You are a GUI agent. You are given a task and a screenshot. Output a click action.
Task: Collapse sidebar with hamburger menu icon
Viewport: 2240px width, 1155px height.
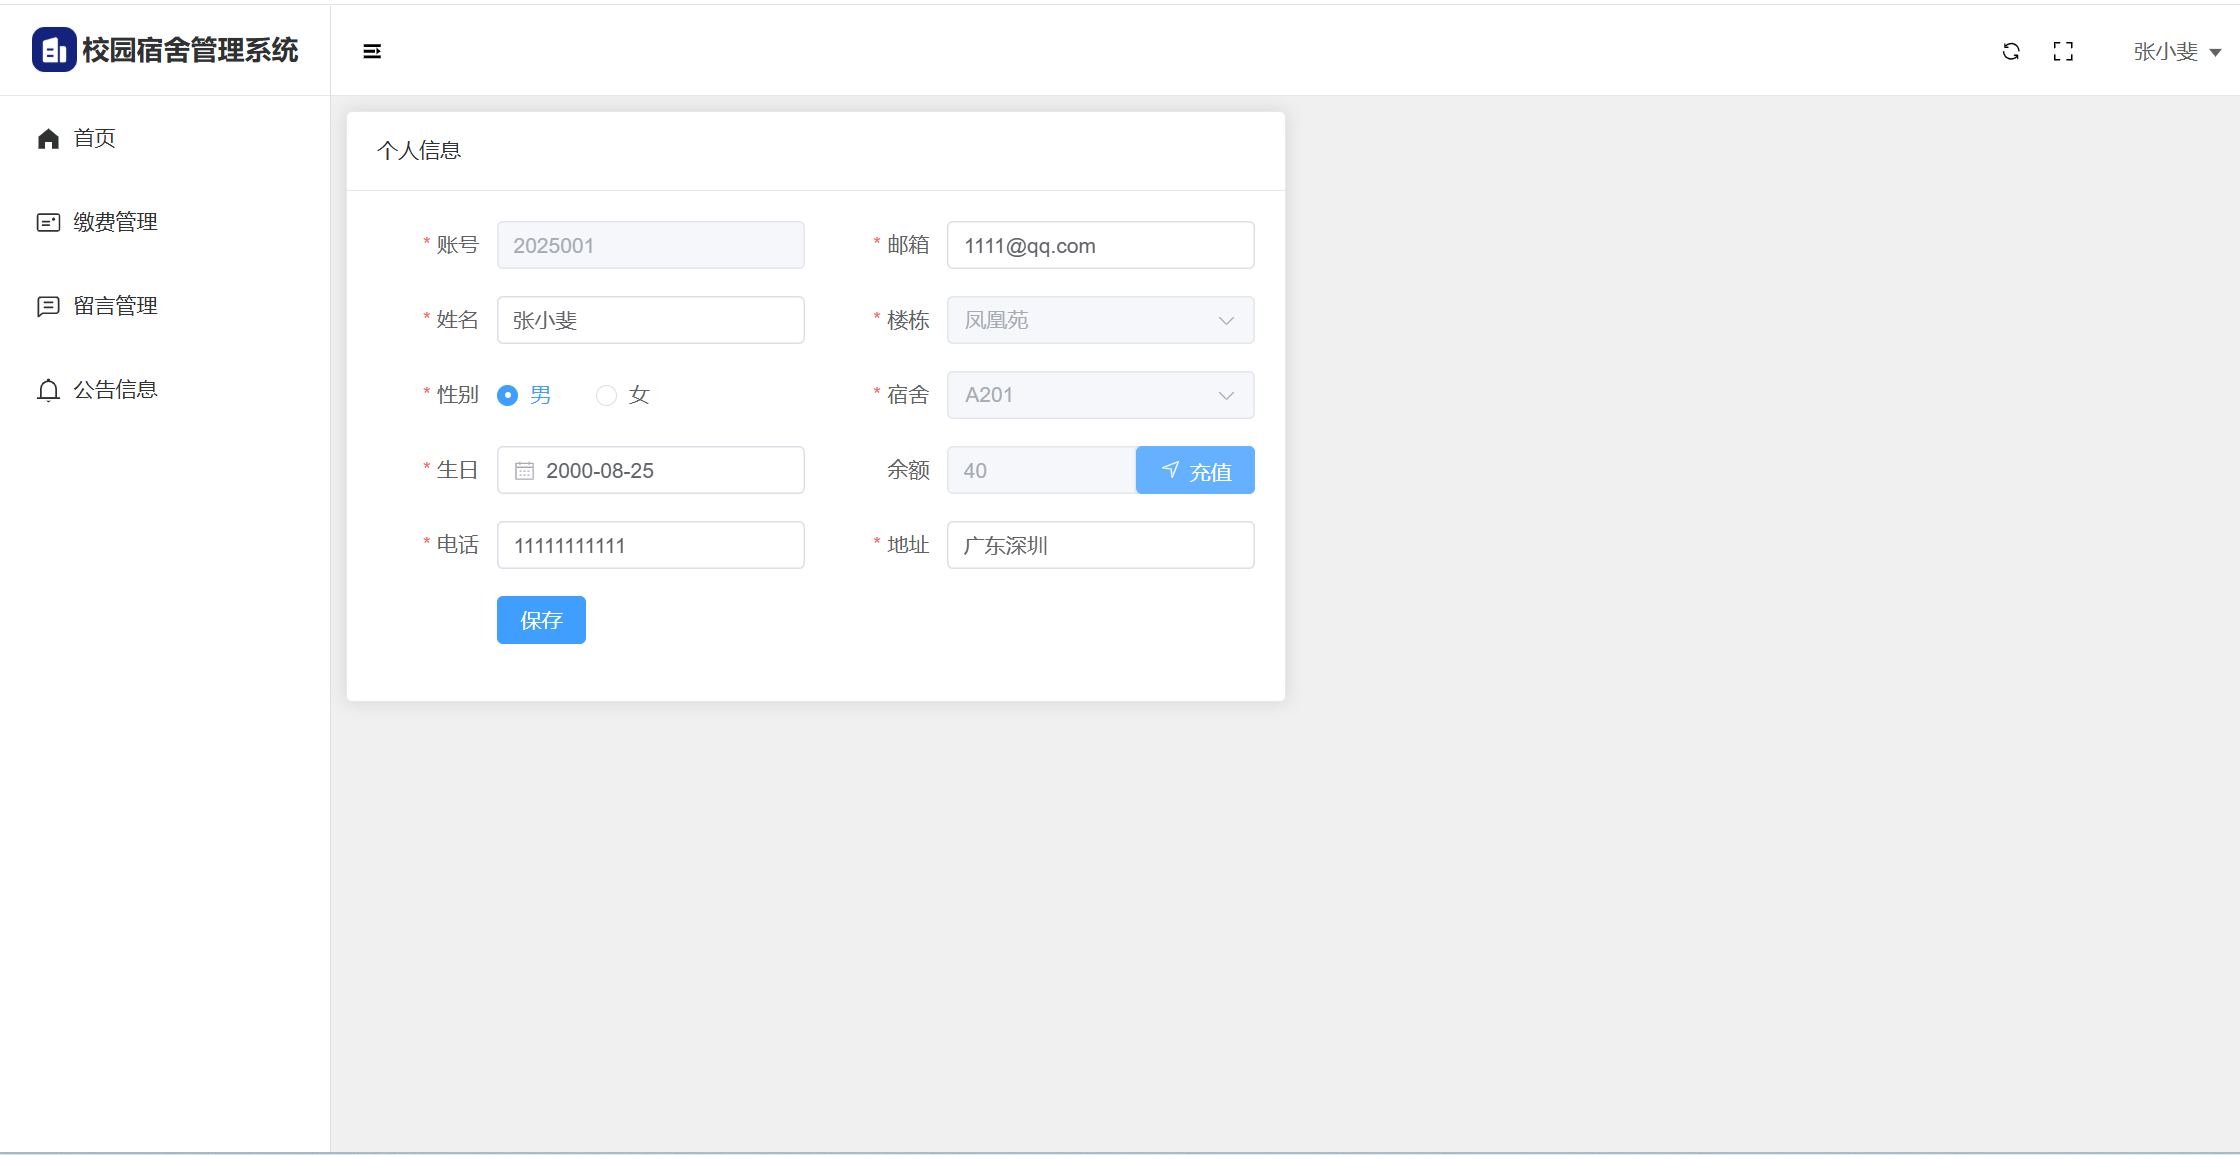[372, 51]
